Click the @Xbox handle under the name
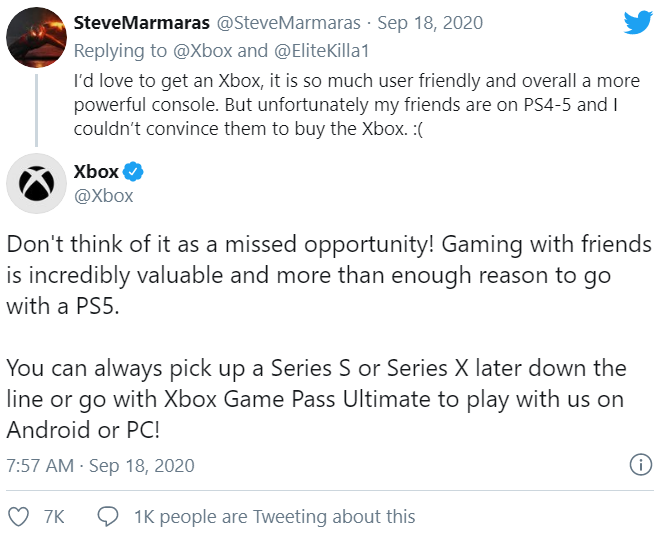The height and width of the screenshot is (533, 660). [104, 196]
